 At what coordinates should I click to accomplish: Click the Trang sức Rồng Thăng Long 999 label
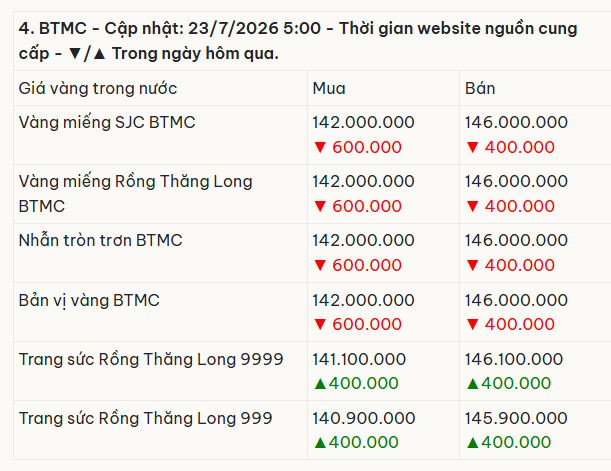point(145,418)
